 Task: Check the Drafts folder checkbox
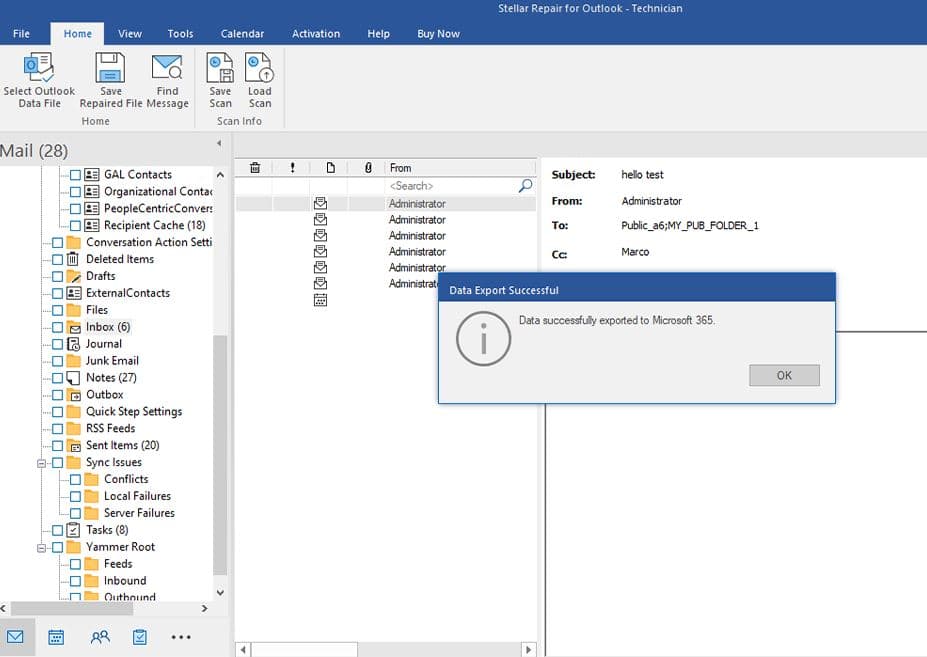pos(57,276)
